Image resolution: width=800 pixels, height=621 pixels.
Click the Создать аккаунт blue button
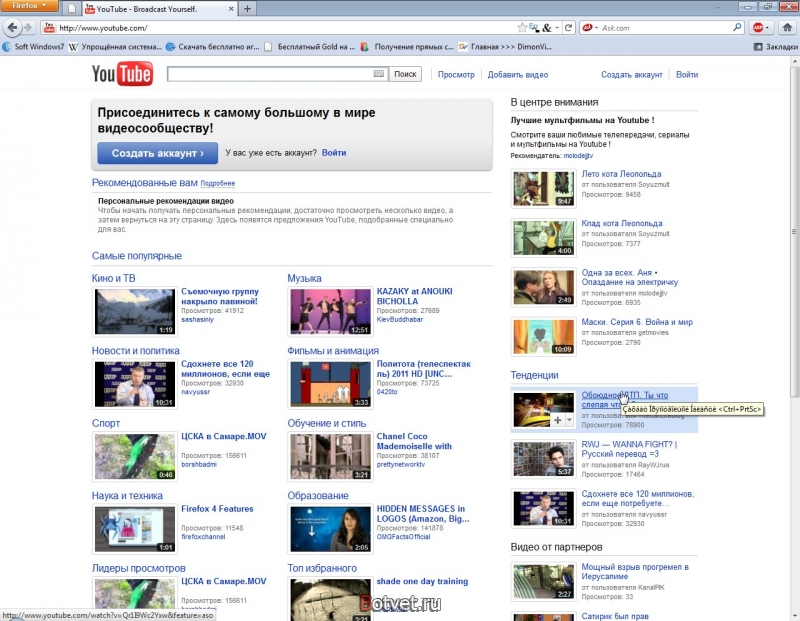[x=157, y=153]
